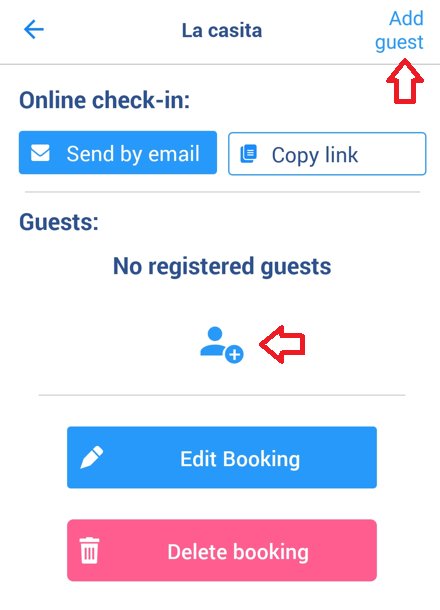Click the red upward-pointing arrow annotation
This screenshot has height=610, width=440.
(x=405, y=81)
